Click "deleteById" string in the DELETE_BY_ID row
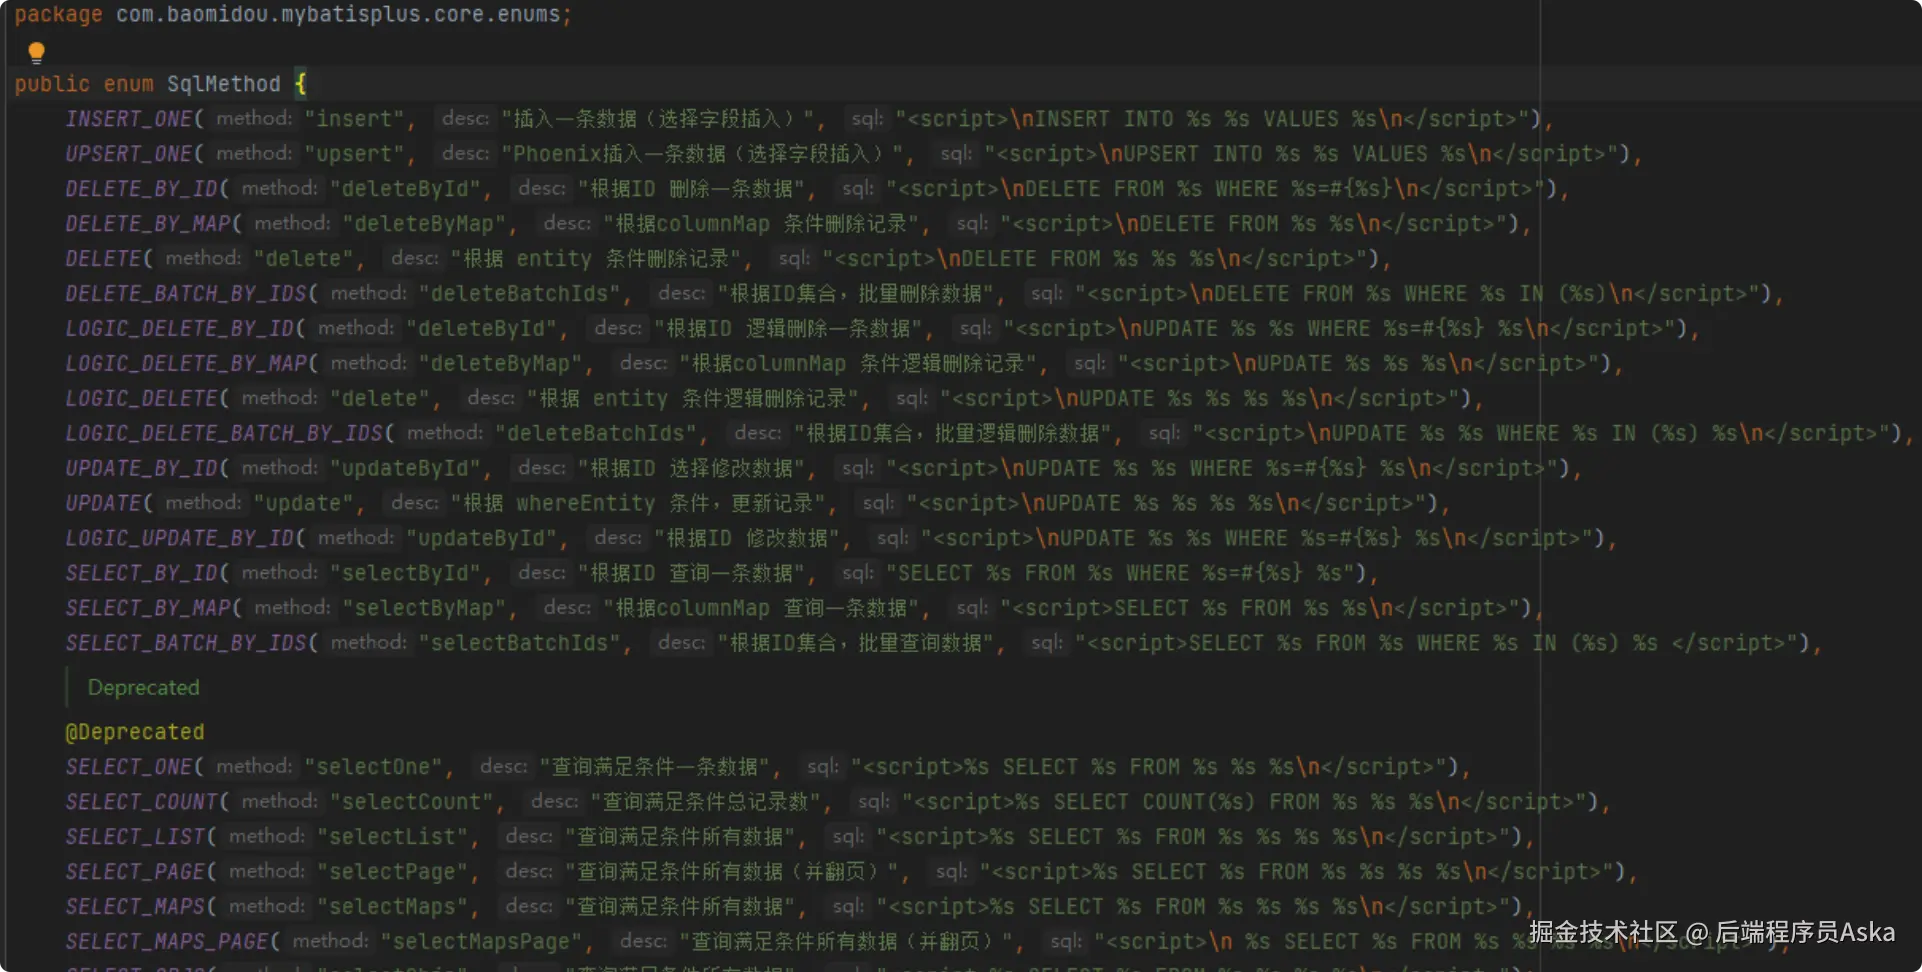The image size is (1922, 972). pyautogui.click(x=406, y=189)
